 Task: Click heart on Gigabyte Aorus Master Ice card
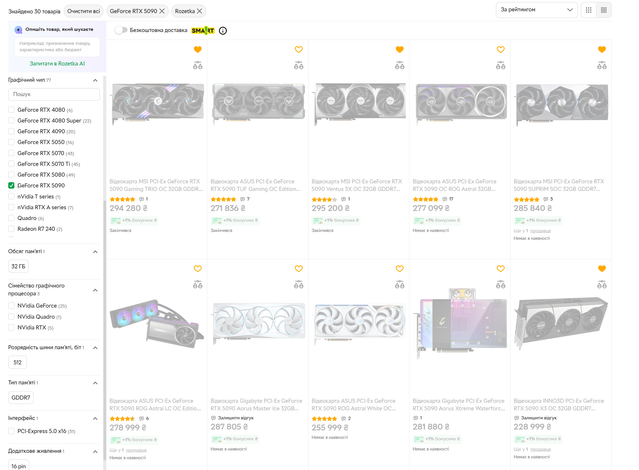[299, 269]
